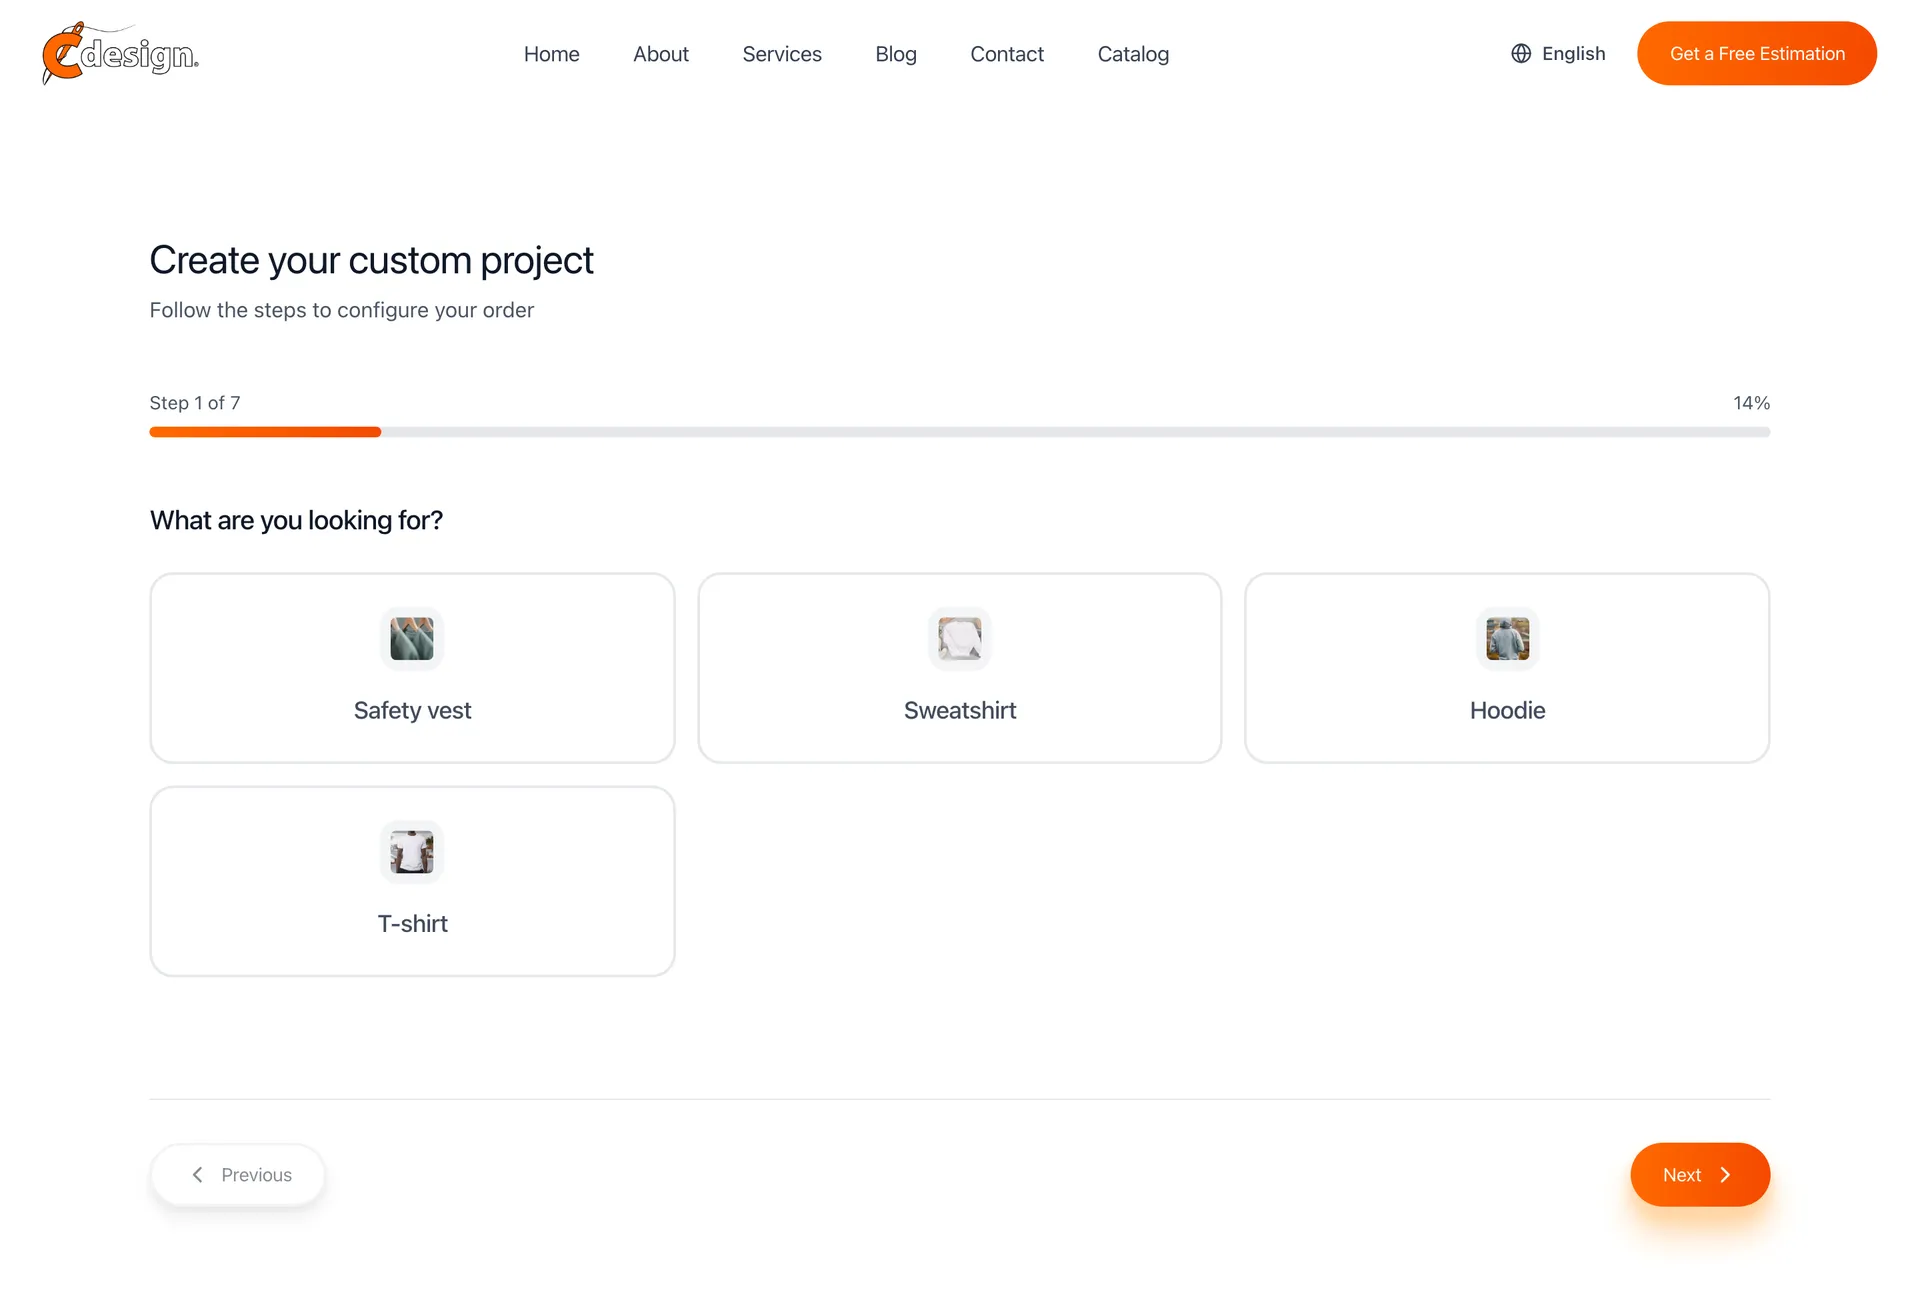Choose the Safety vest label

point(412,710)
